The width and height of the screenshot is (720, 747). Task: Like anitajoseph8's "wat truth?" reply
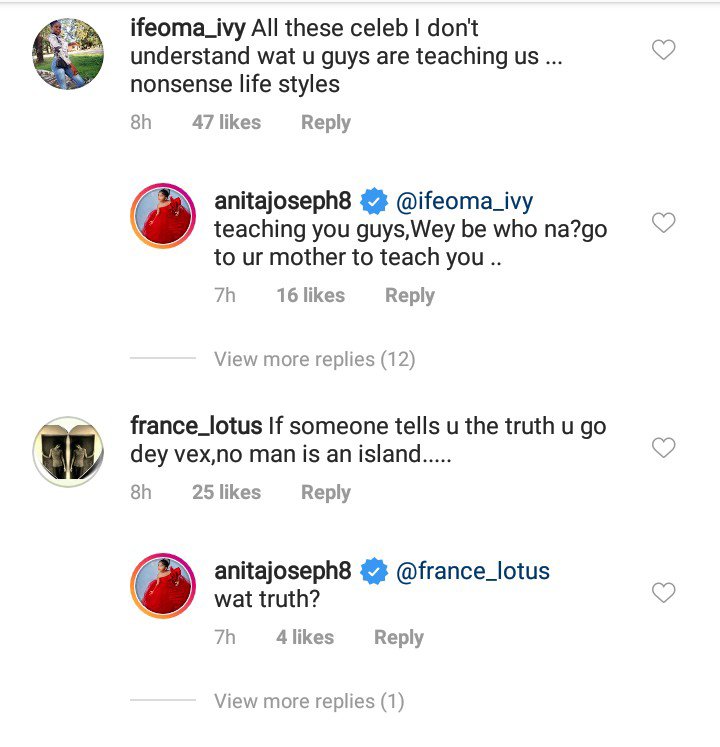(x=663, y=594)
